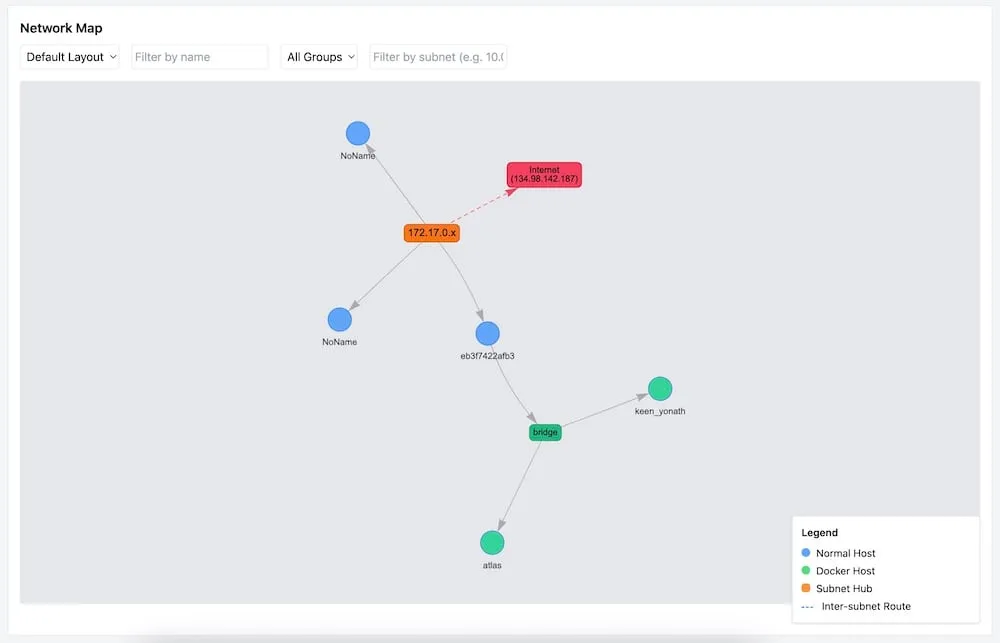Select the upper NoName host node
Image resolution: width=1000 pixels, height=643 pixels.
pyautogui.click(x=358, y=133)
